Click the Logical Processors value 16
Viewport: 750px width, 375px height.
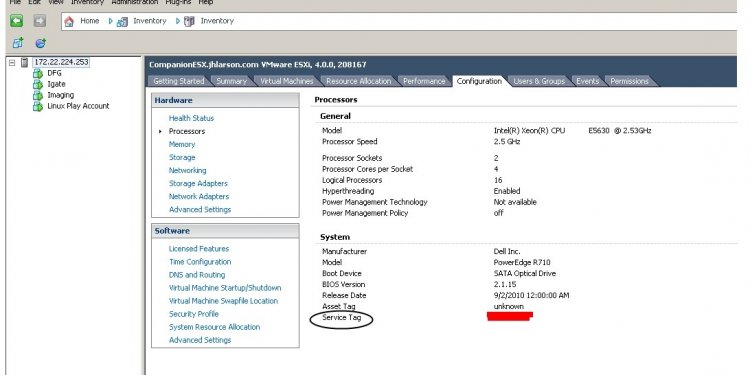(498, 180)
